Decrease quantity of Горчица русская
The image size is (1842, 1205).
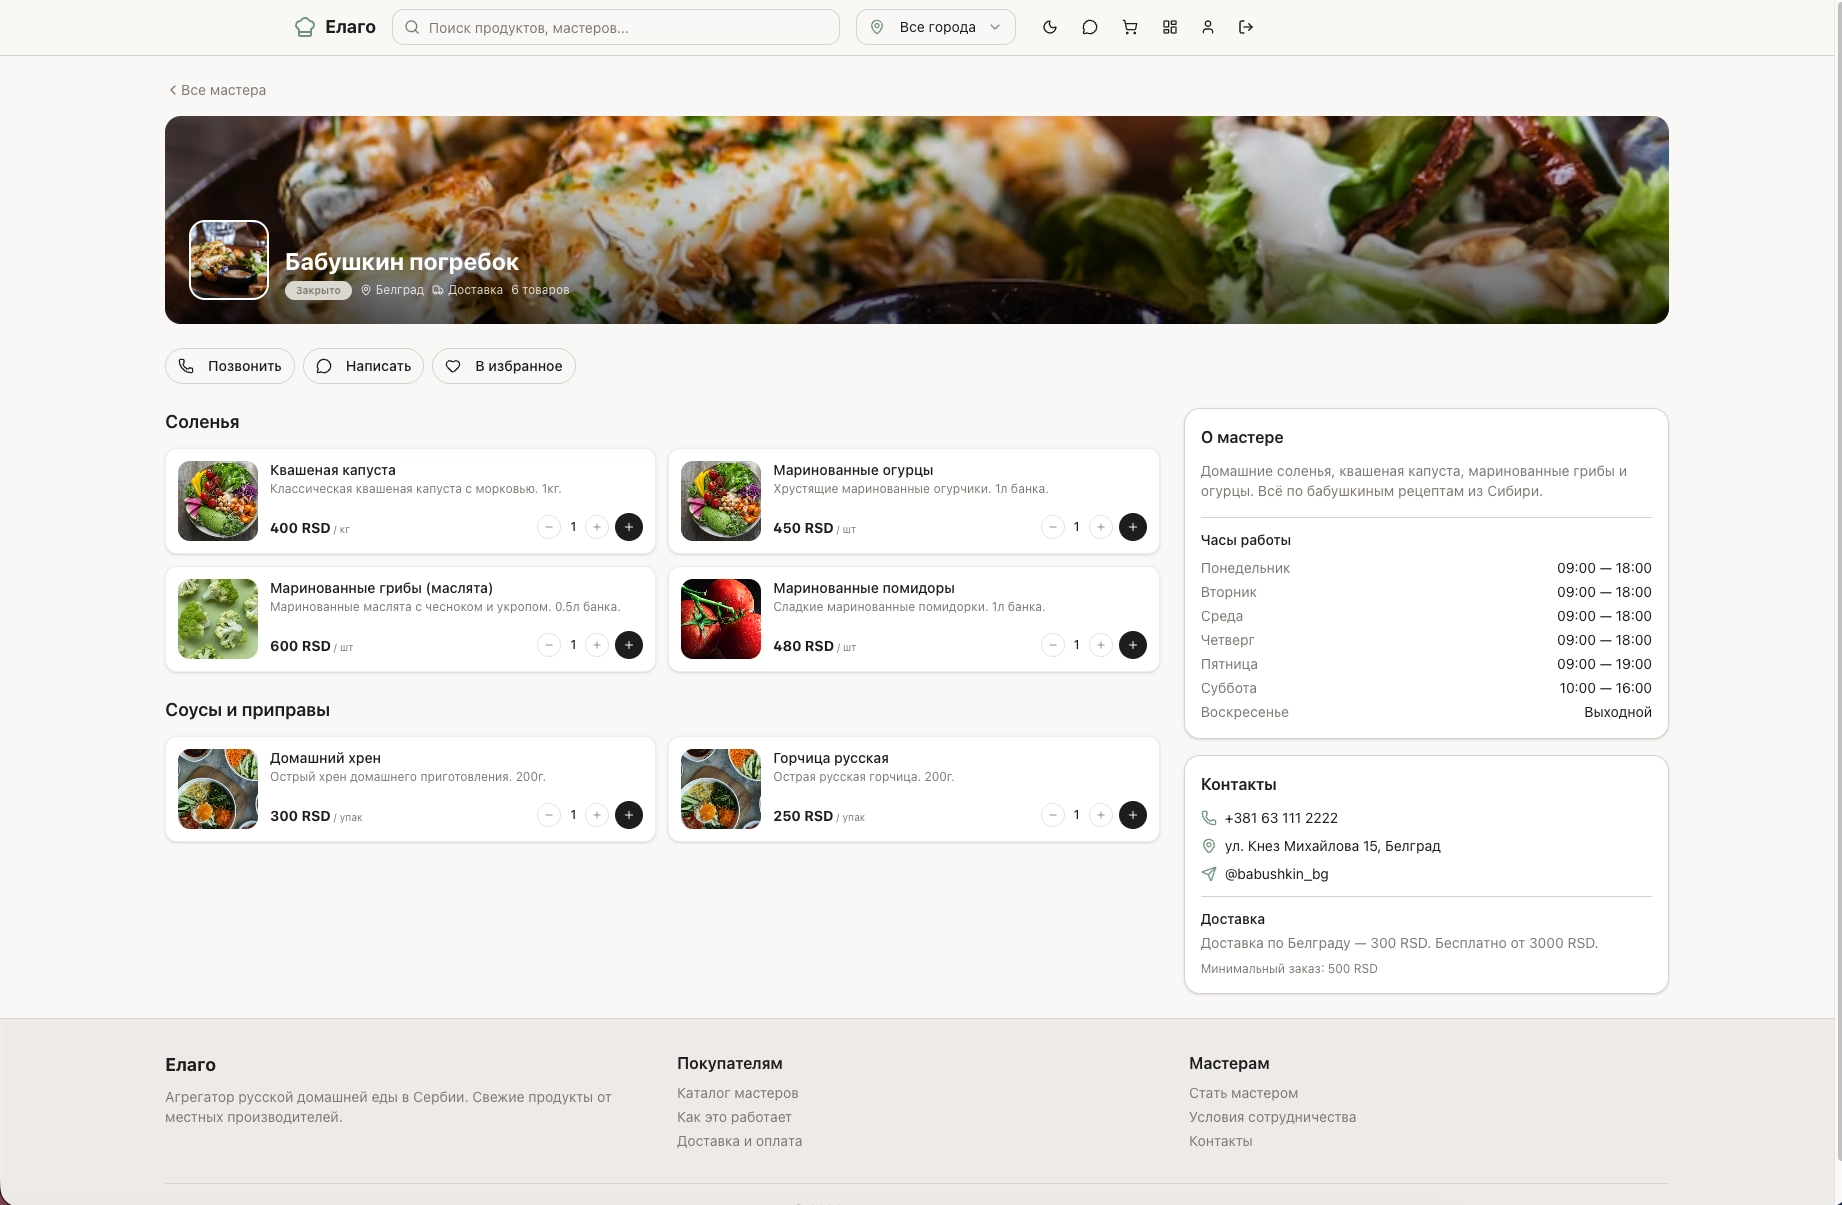pyautogui.click(x=1053, y=815)
